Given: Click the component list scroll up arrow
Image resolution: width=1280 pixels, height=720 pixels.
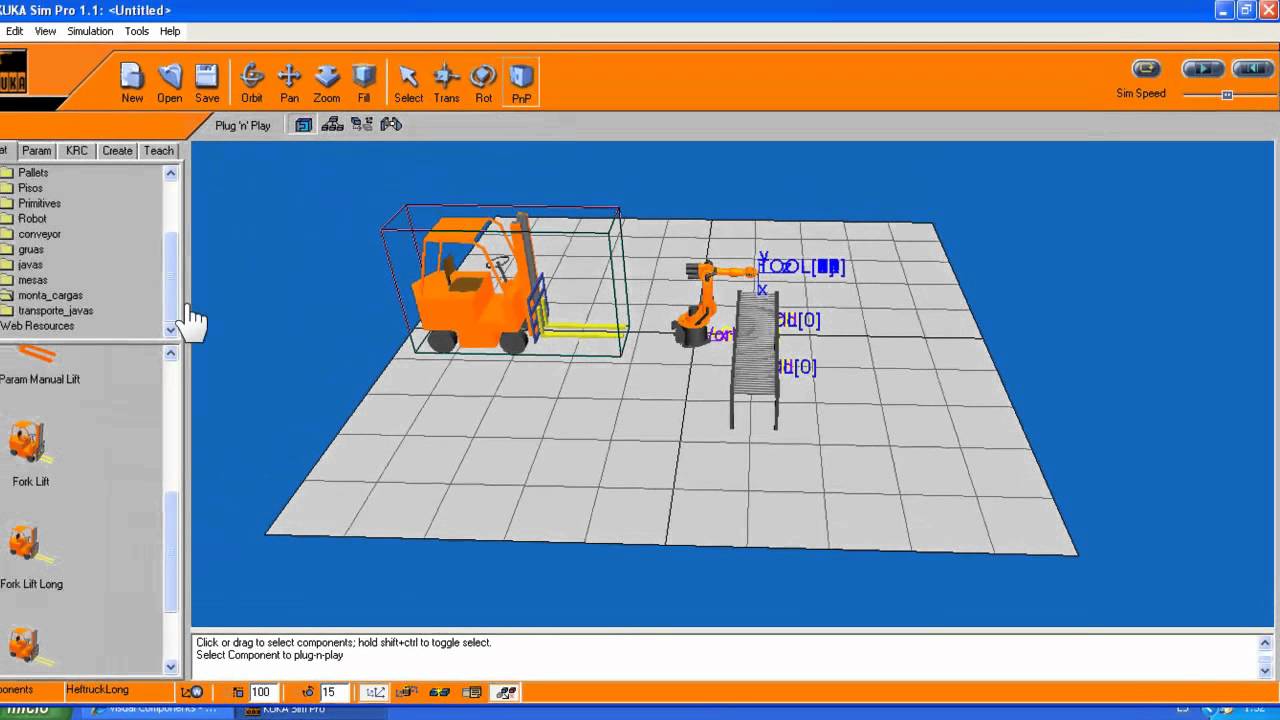Looking at the screenshot, I should tap(170, 353).
